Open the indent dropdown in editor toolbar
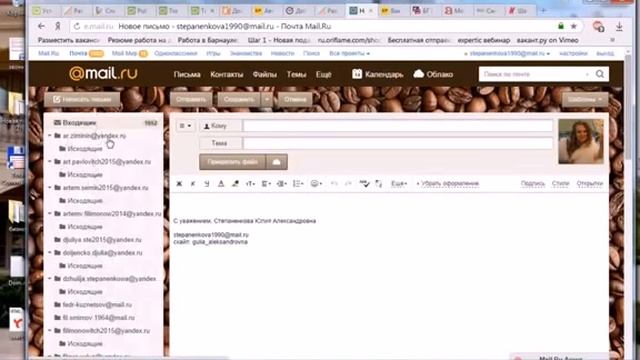The height and width of the screenshot is (360, 640). tap(282, 184)
